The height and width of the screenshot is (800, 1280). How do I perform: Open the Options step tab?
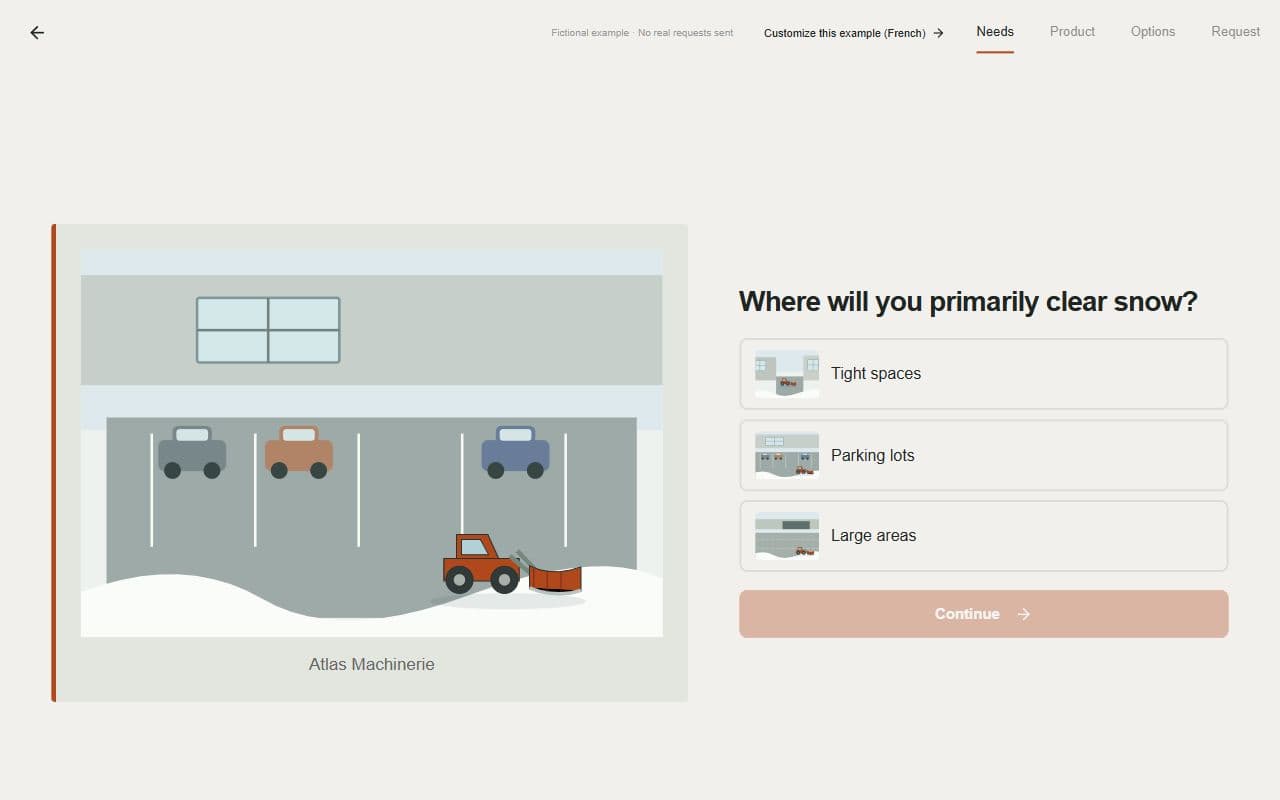point(1153,32)
